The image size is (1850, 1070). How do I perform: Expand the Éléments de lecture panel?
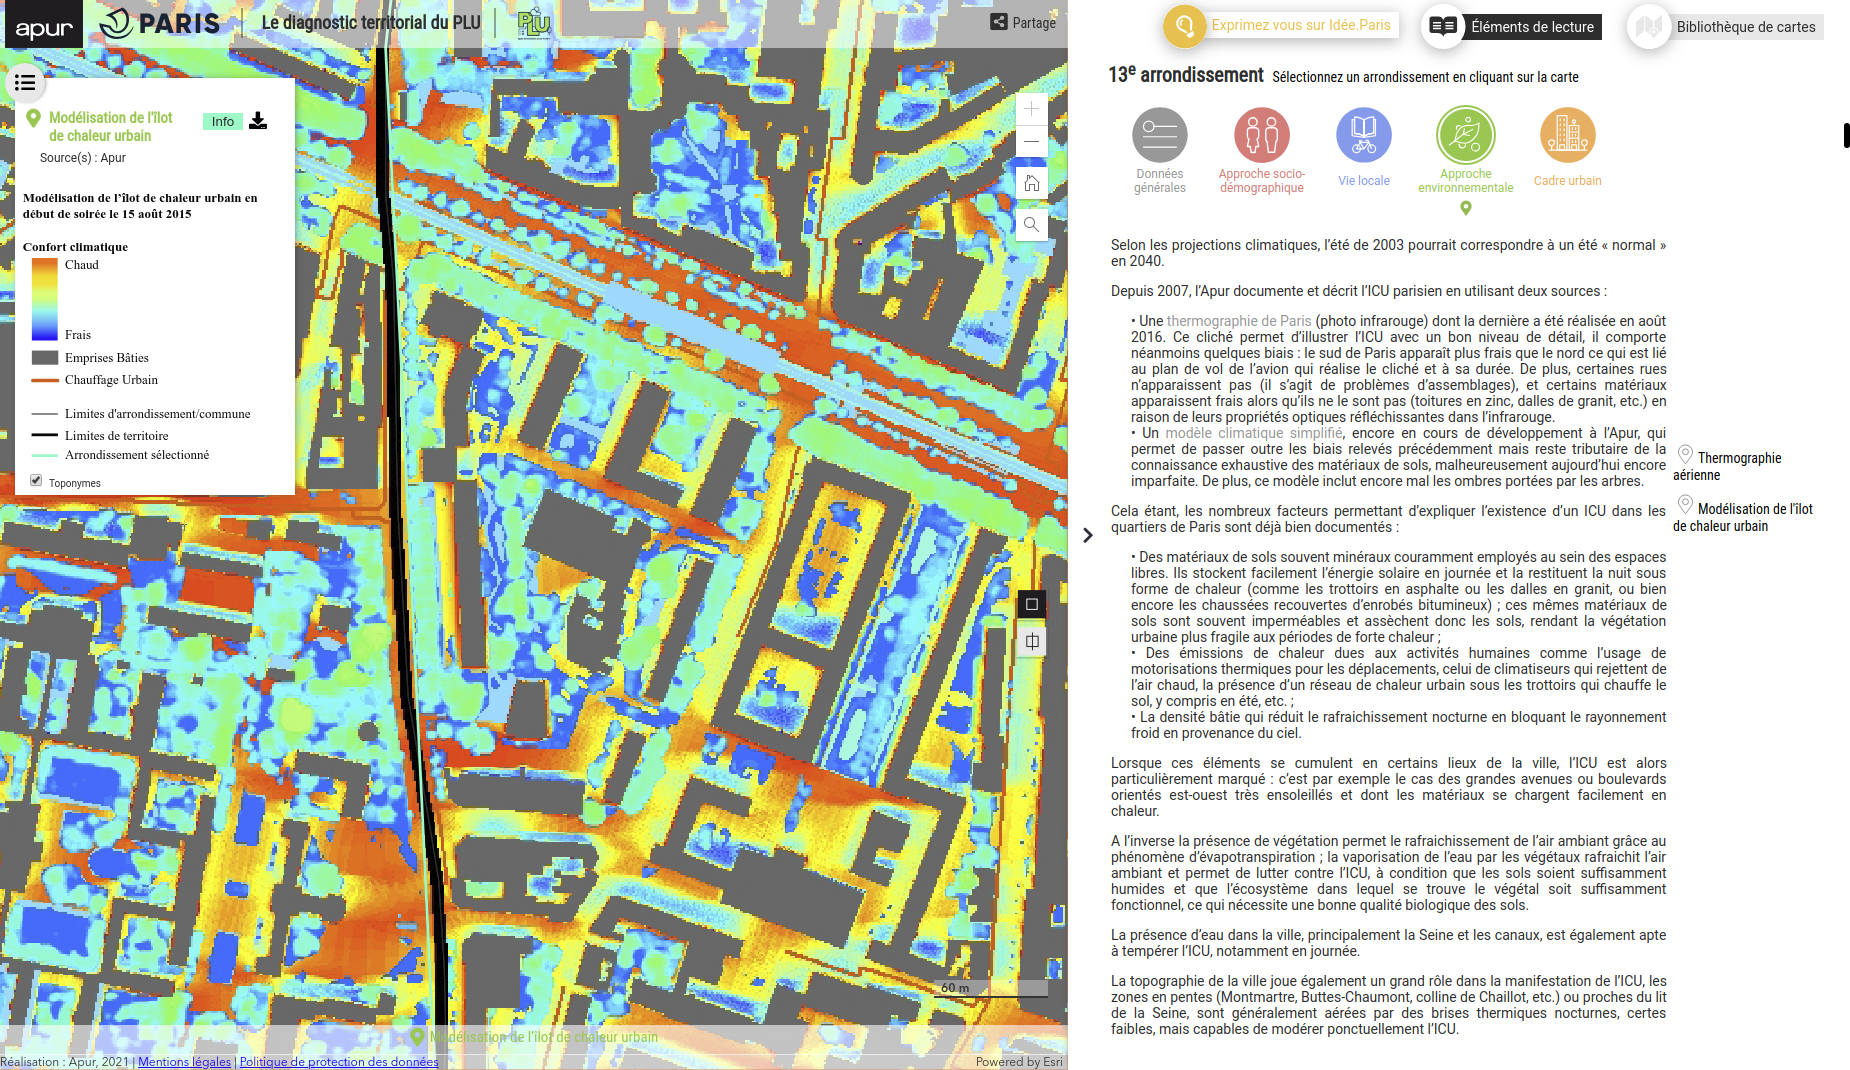[x=1512, y=27]
